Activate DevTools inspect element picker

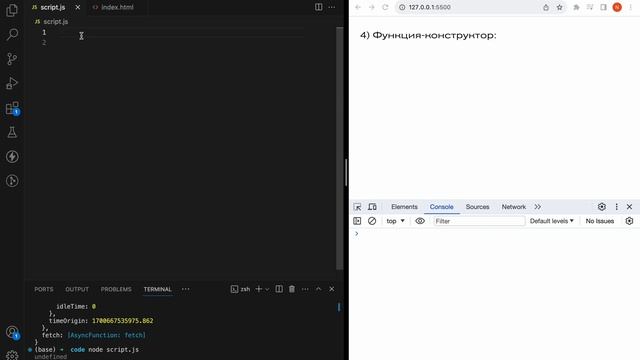coord(358,207)
